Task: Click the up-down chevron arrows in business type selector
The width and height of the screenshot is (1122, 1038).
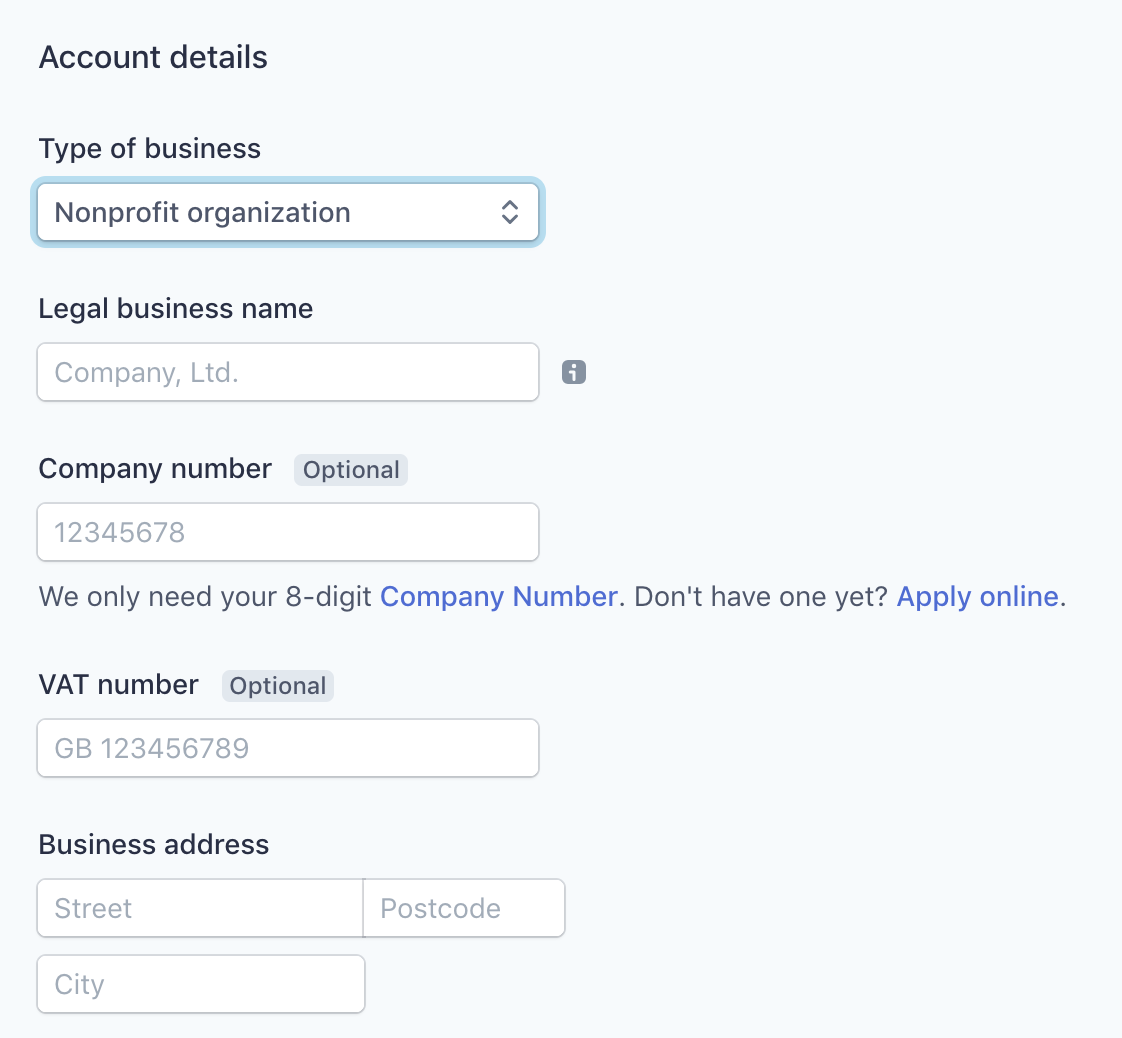Action: (x=509, y=212)
